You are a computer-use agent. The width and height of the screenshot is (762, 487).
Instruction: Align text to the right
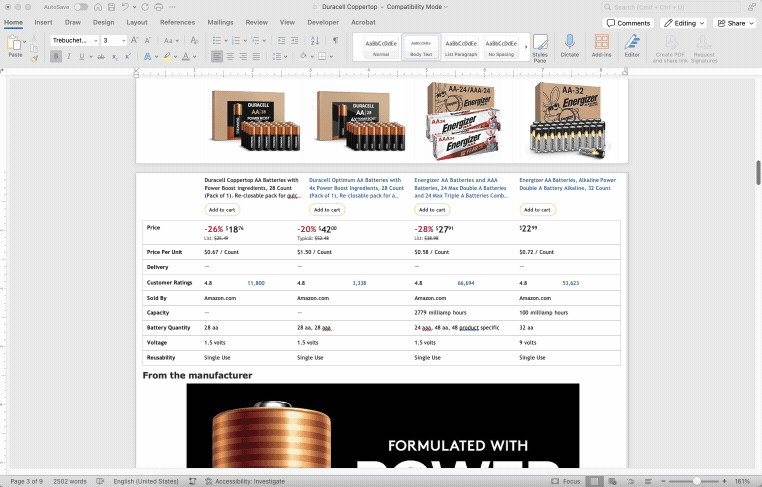click(x=243, y=57)
